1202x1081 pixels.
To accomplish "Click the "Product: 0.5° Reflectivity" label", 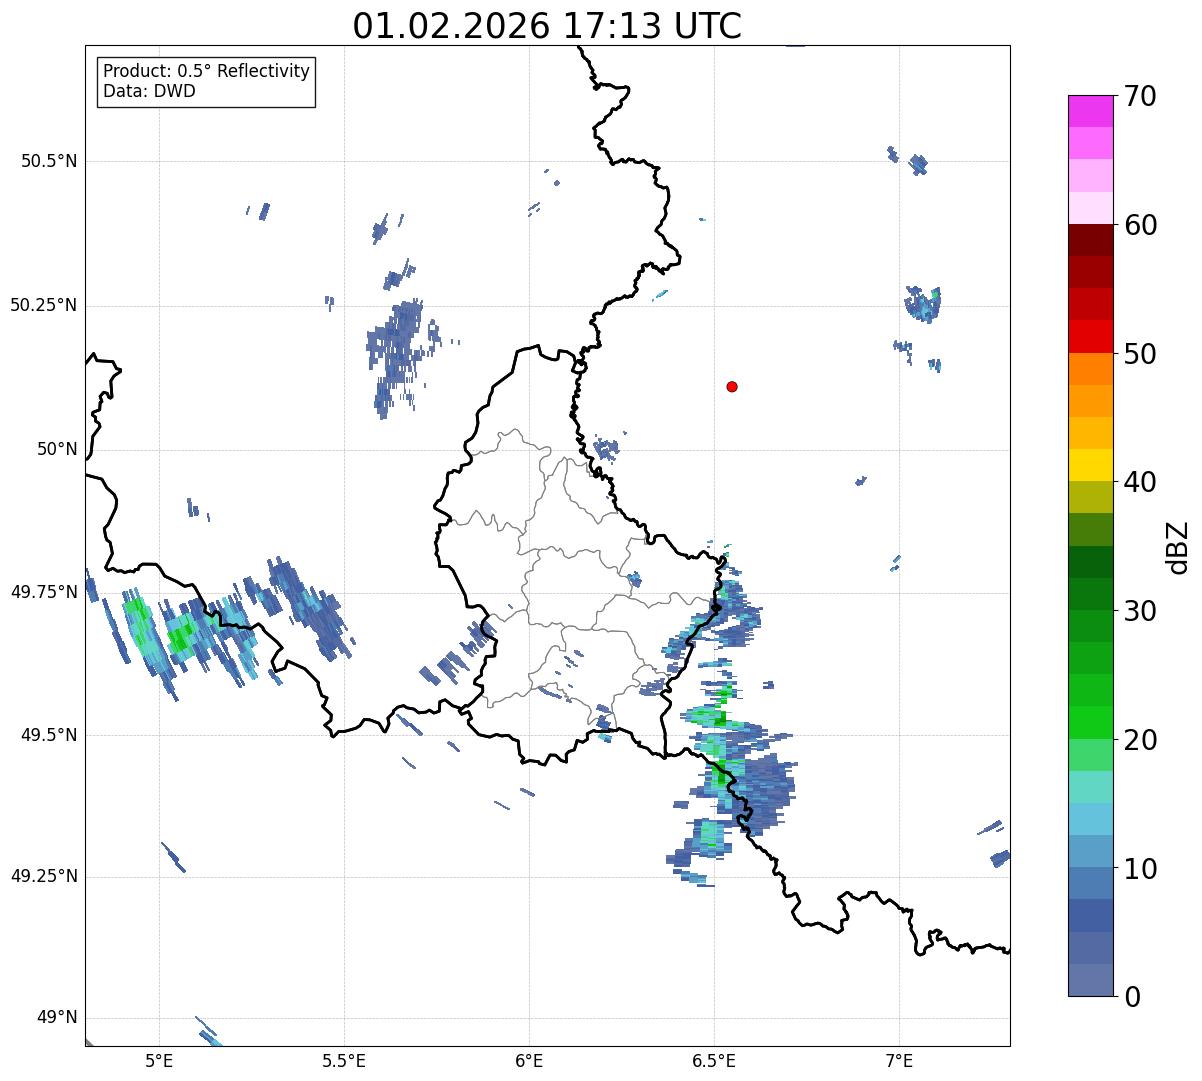I will [x=206, y=71].
